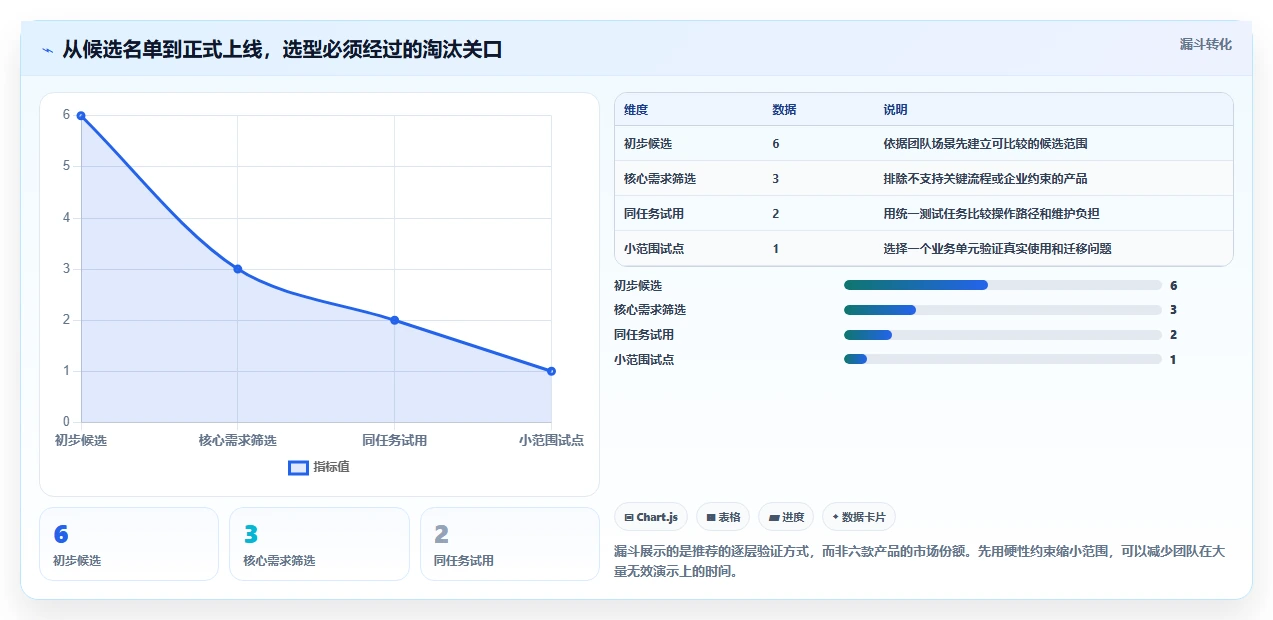Click the 小范围试点 progress bar
The image size is (1273, 620).
coord(1003,359)
